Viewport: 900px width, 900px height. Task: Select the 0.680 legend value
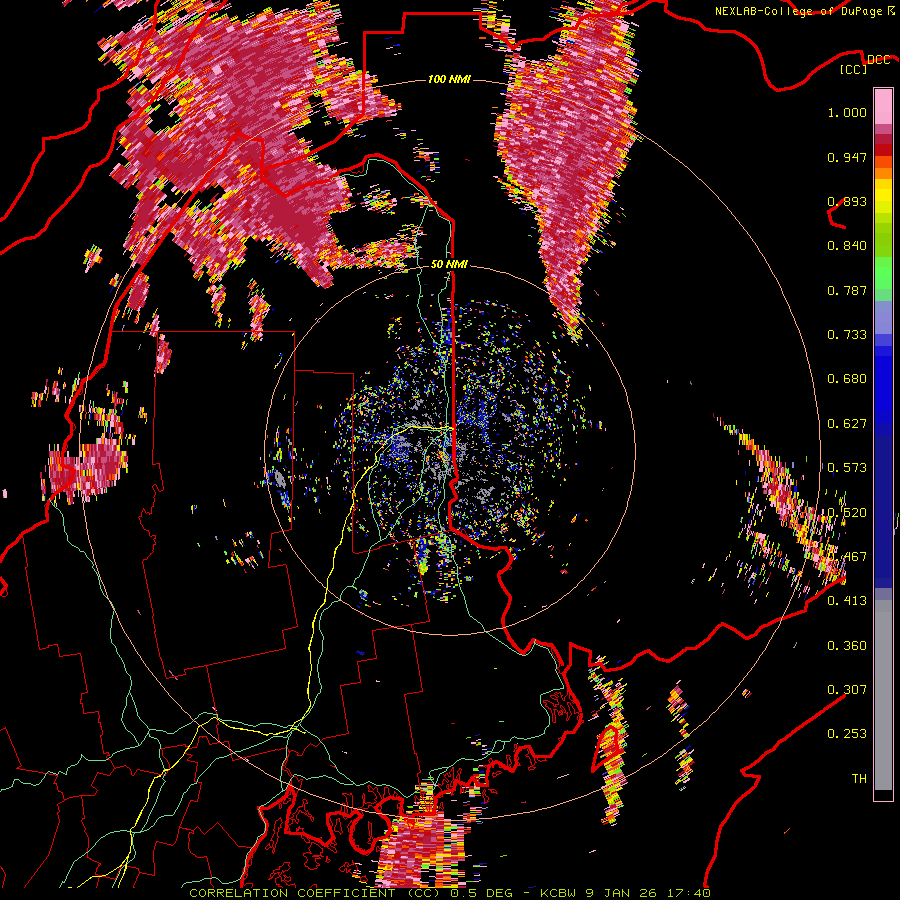pos(847,379)
